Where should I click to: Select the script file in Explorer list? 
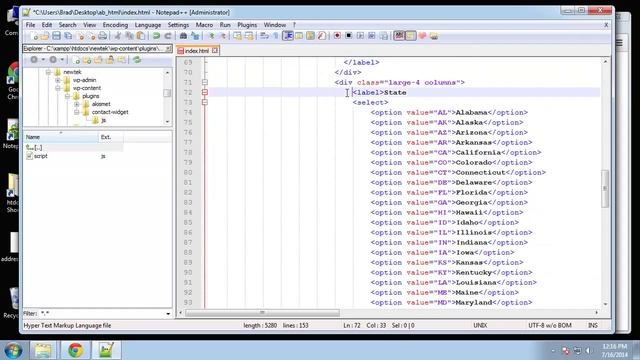[37, 156]
